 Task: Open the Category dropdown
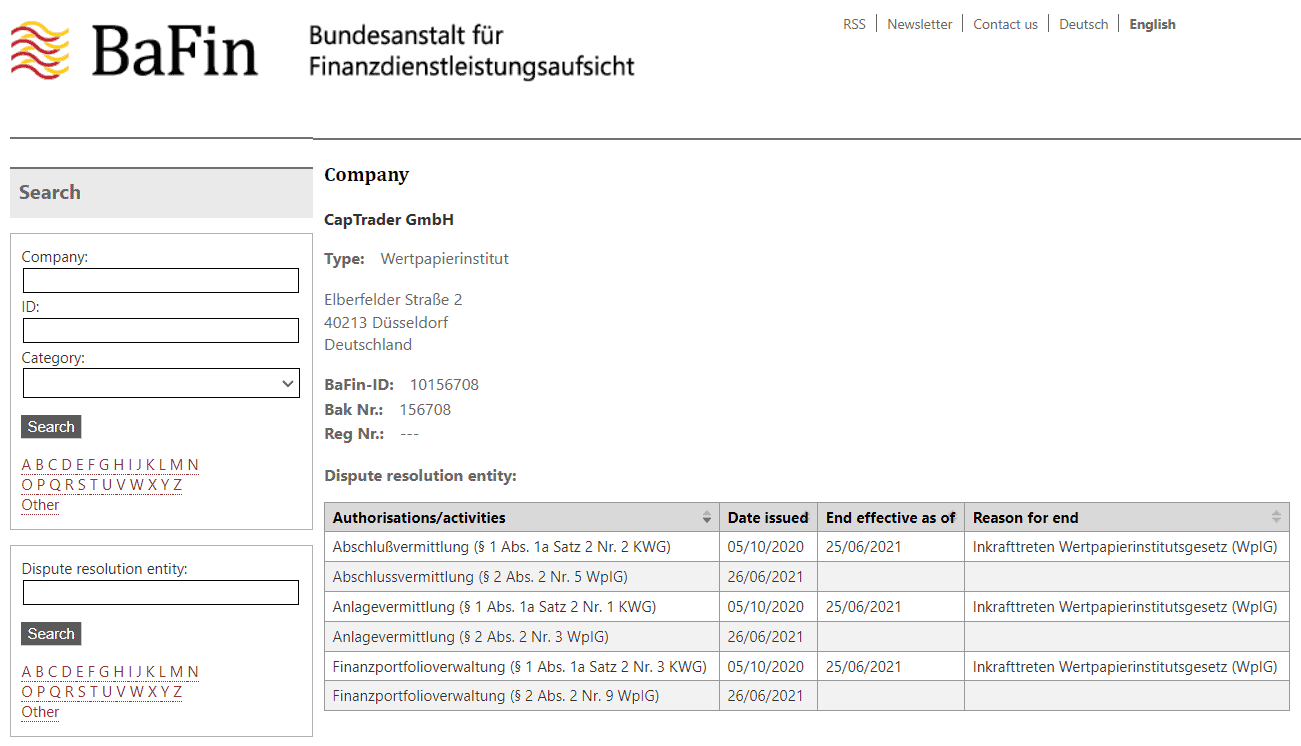[161, 383]
